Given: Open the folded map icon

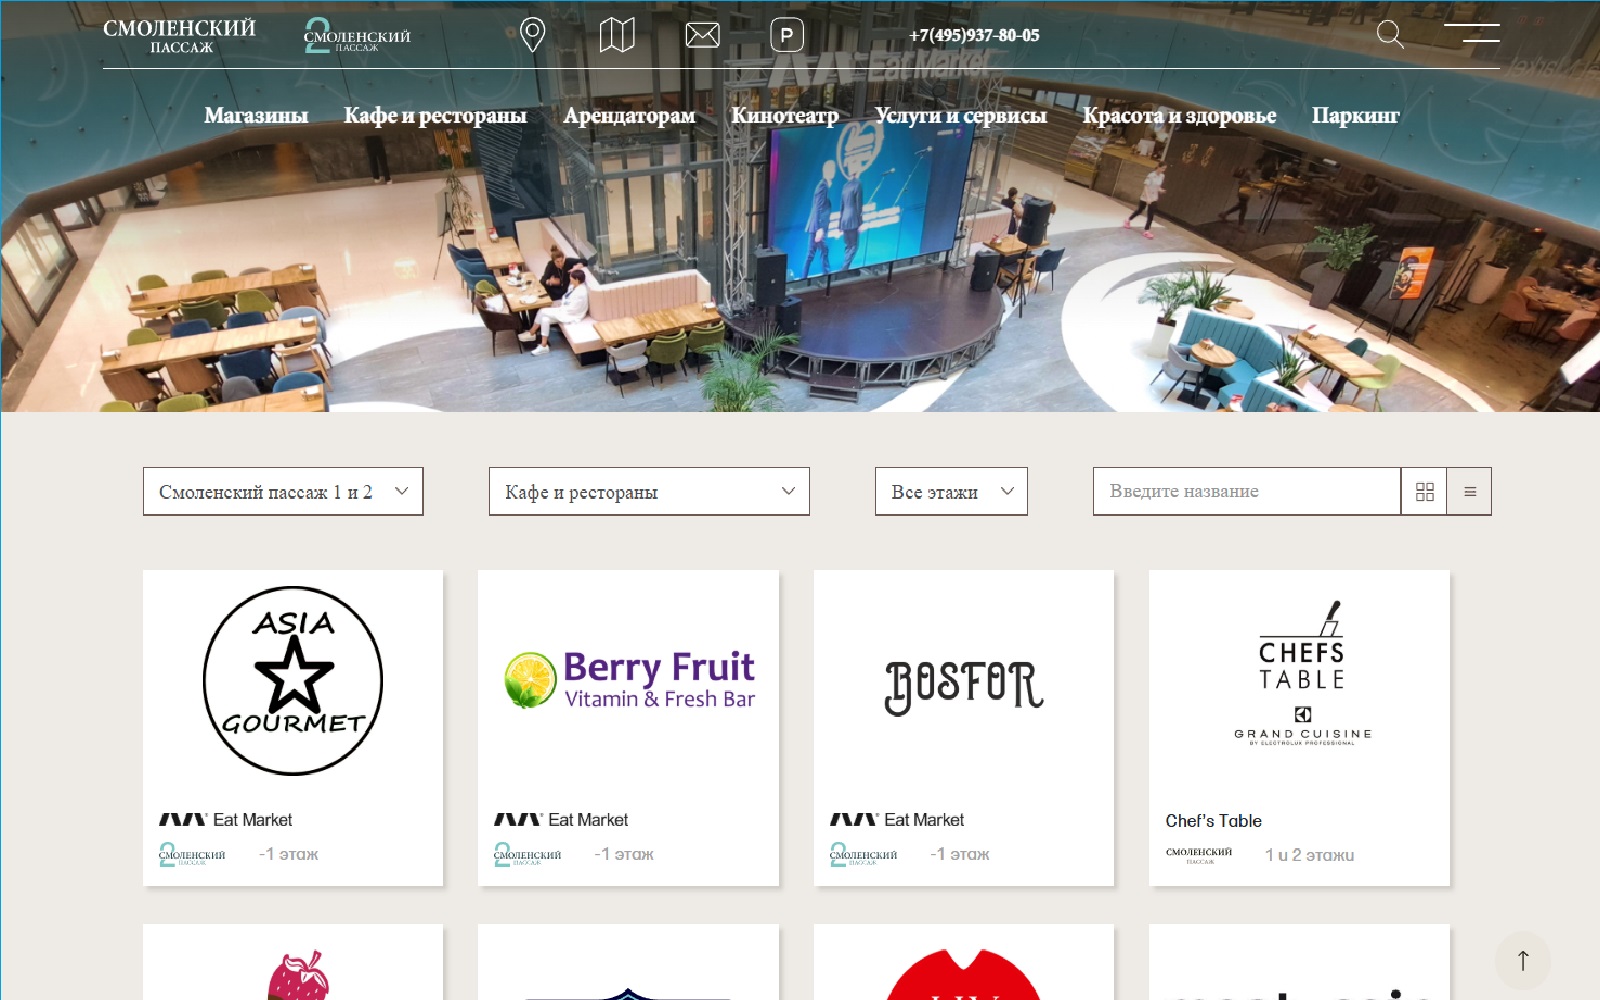Looking at the screenshot, I should [617, 35].
